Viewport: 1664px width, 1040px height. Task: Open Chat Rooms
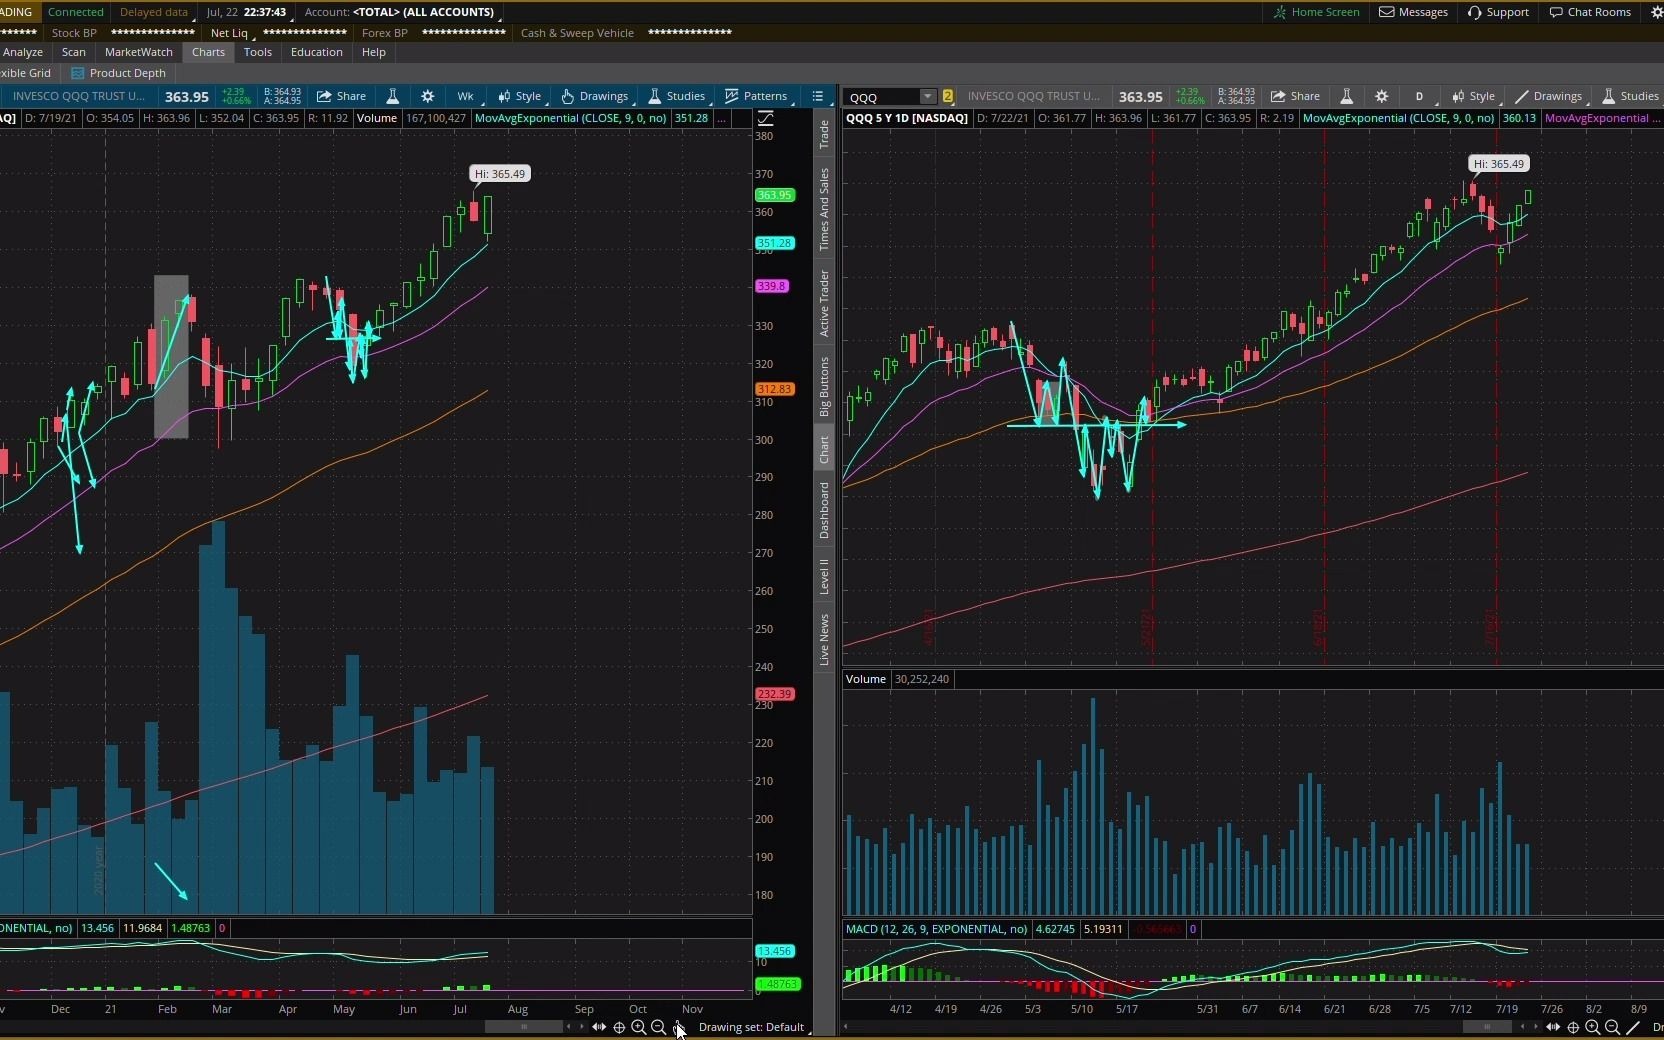tap(1590, 12)
